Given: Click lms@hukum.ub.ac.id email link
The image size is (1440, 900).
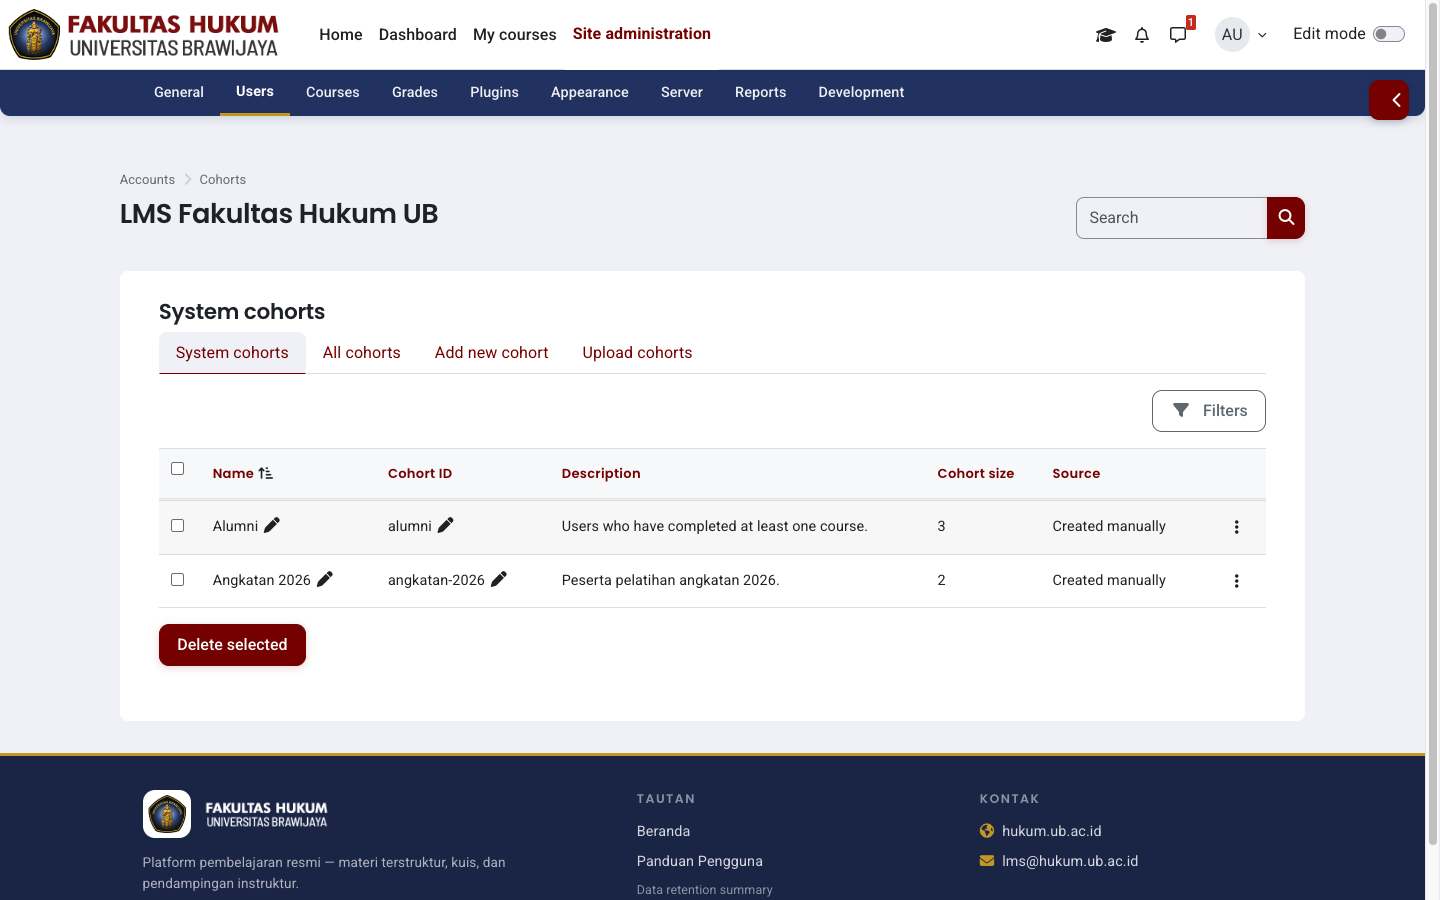Looking at the screenshot, I should [x=1070, y=861].
